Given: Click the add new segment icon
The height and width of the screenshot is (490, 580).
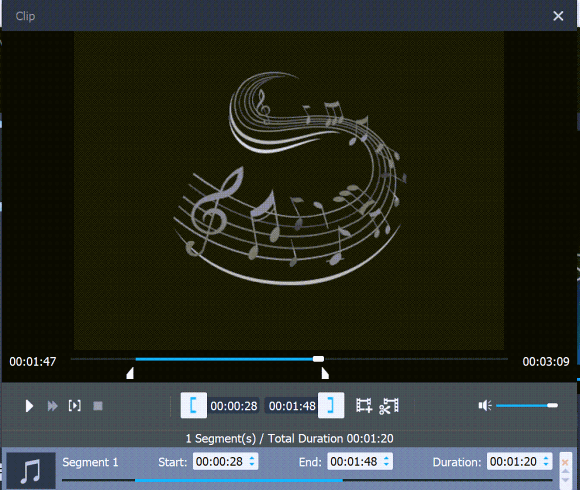Looking at the screenshot, I should (x=364, y=405).
